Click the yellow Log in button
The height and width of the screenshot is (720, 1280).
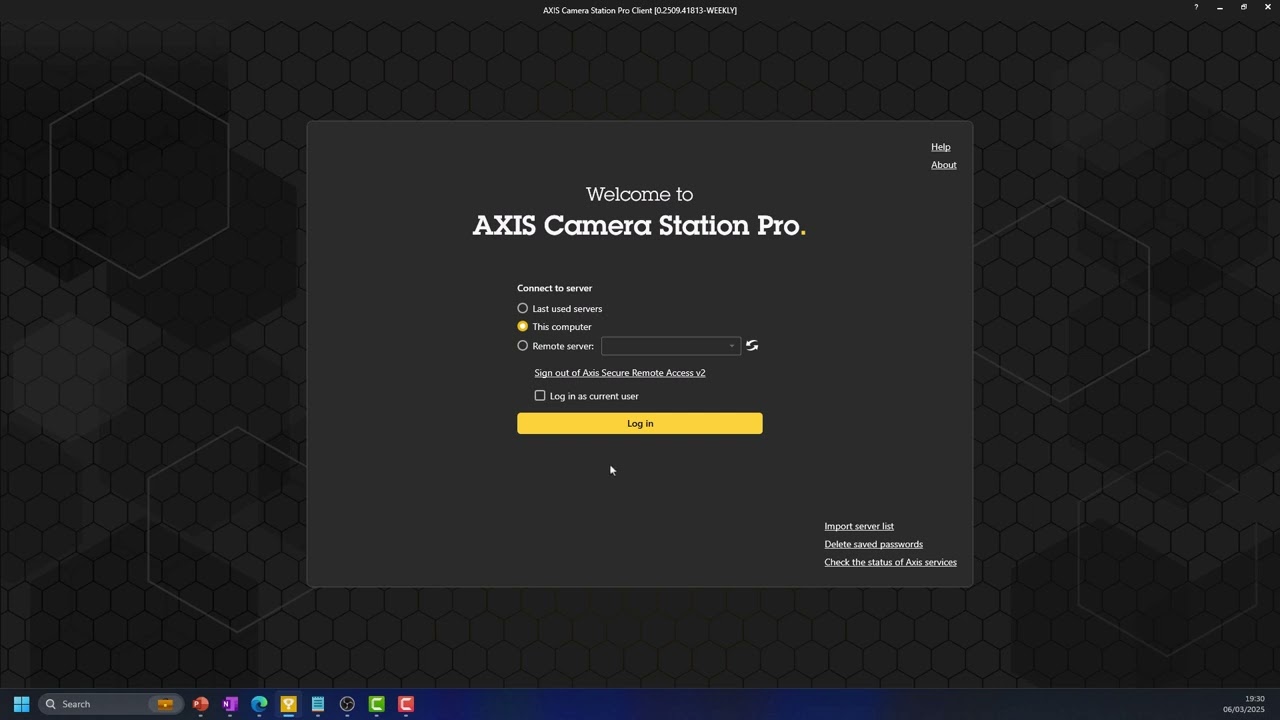pyautogui.click(x=640, y=423)
